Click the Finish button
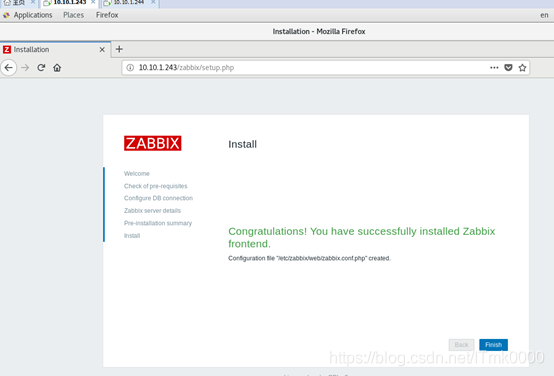Viewport: 554px width, 376px height. [x=493, y=345]
